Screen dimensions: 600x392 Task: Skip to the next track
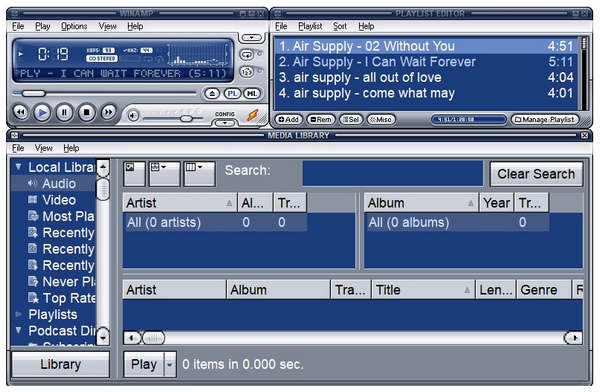pyautogui.click(x=109, y=112)
